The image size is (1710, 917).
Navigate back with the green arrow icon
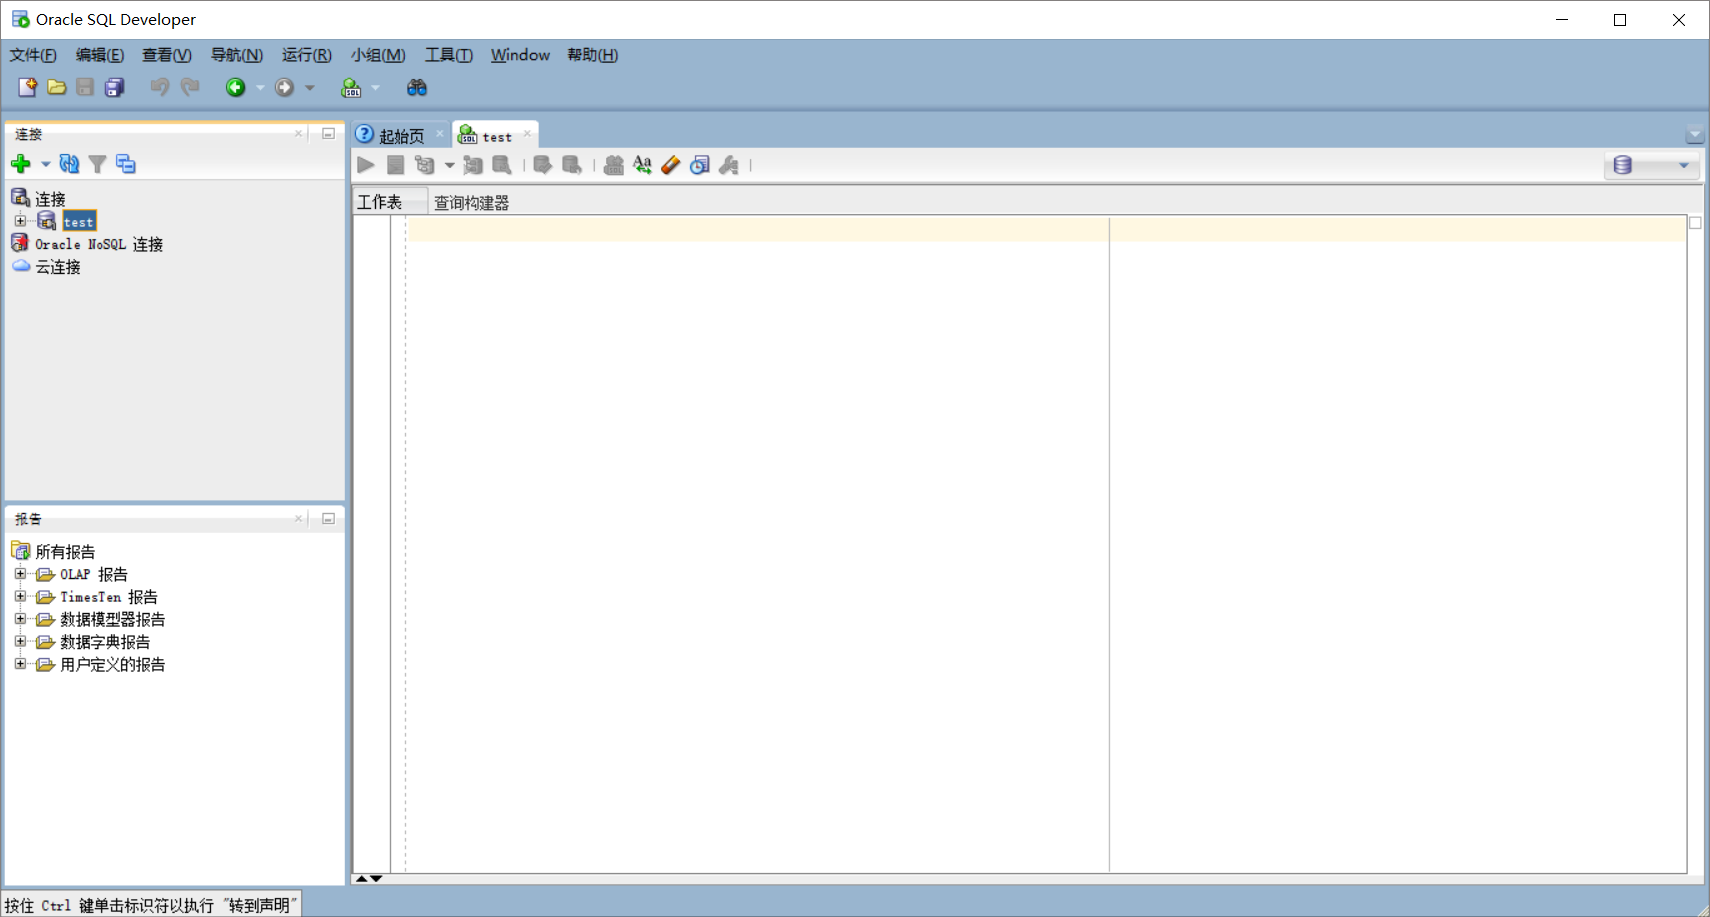coord(235,87)
